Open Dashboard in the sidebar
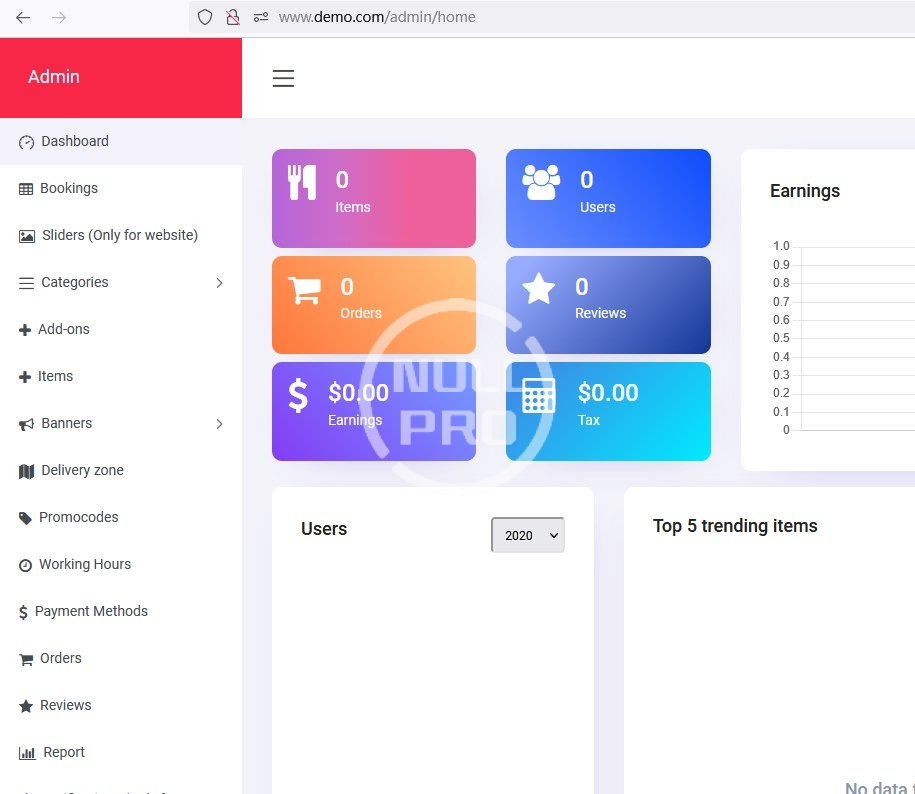 74,141
